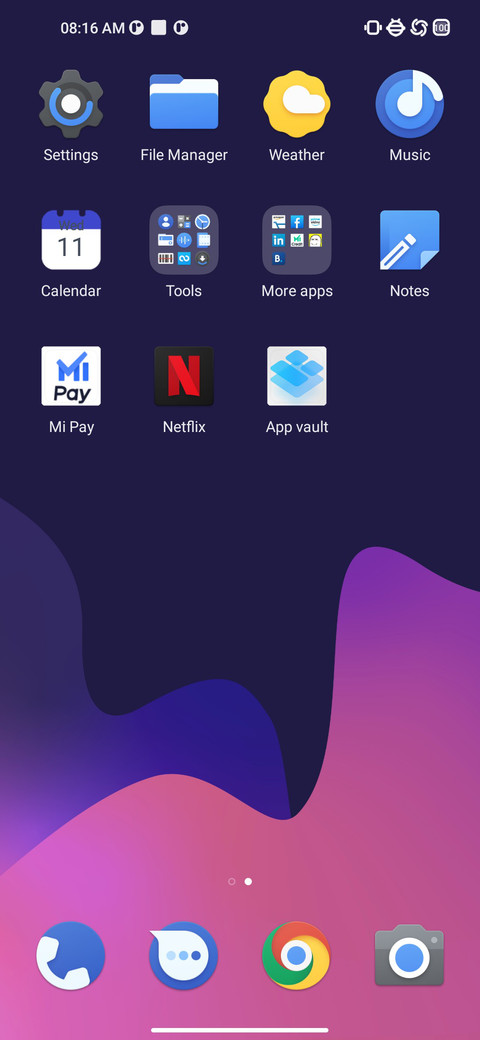Launch Mi Pay

(71, 376)
